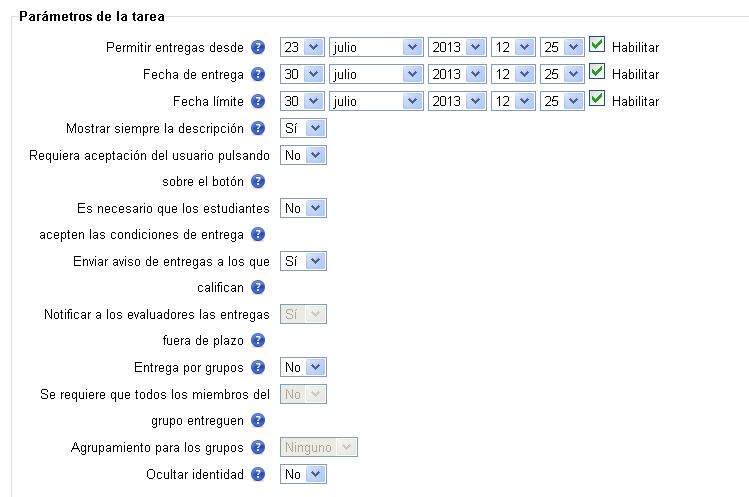The height and width of the screenshot is (497, 749).
Task: Show help for Fecha límite
Action: pos(258,101)
